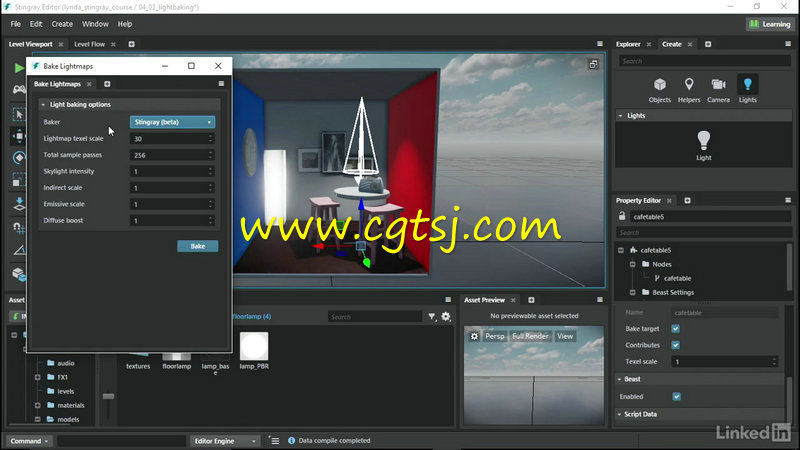Open the Create menu

[x=62, y=24]
